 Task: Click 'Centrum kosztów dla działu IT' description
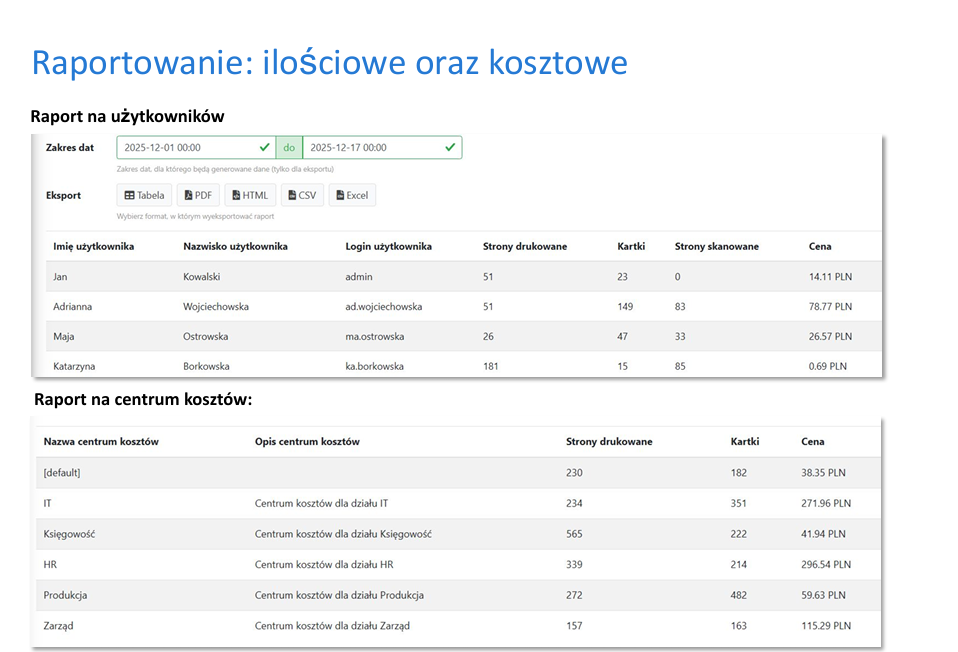click(x=321, y=504)
